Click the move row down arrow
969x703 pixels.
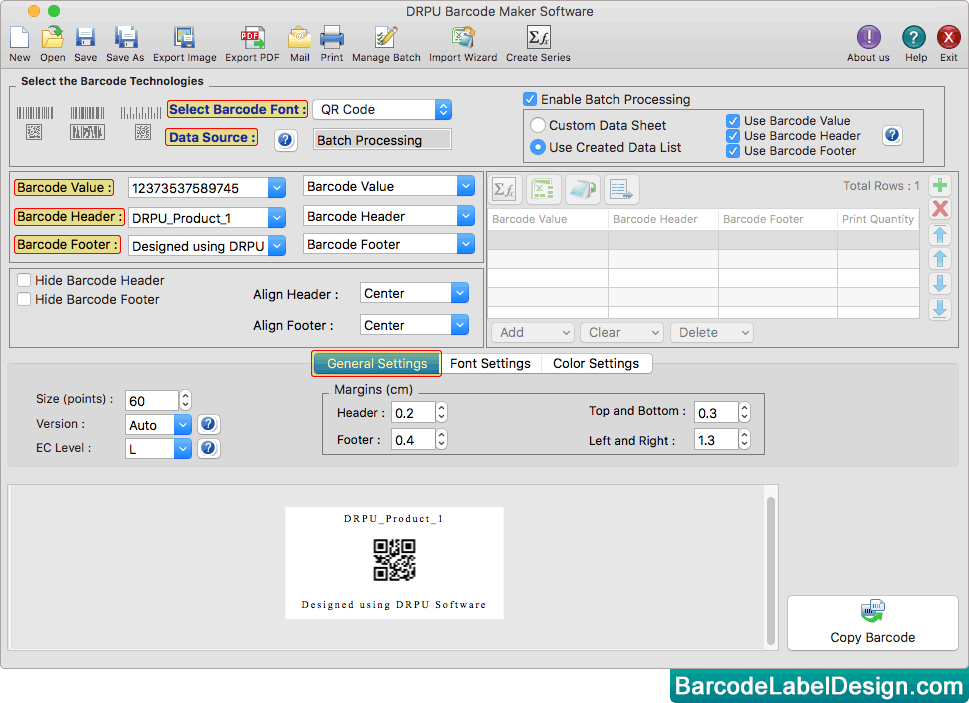coord(940,284)
